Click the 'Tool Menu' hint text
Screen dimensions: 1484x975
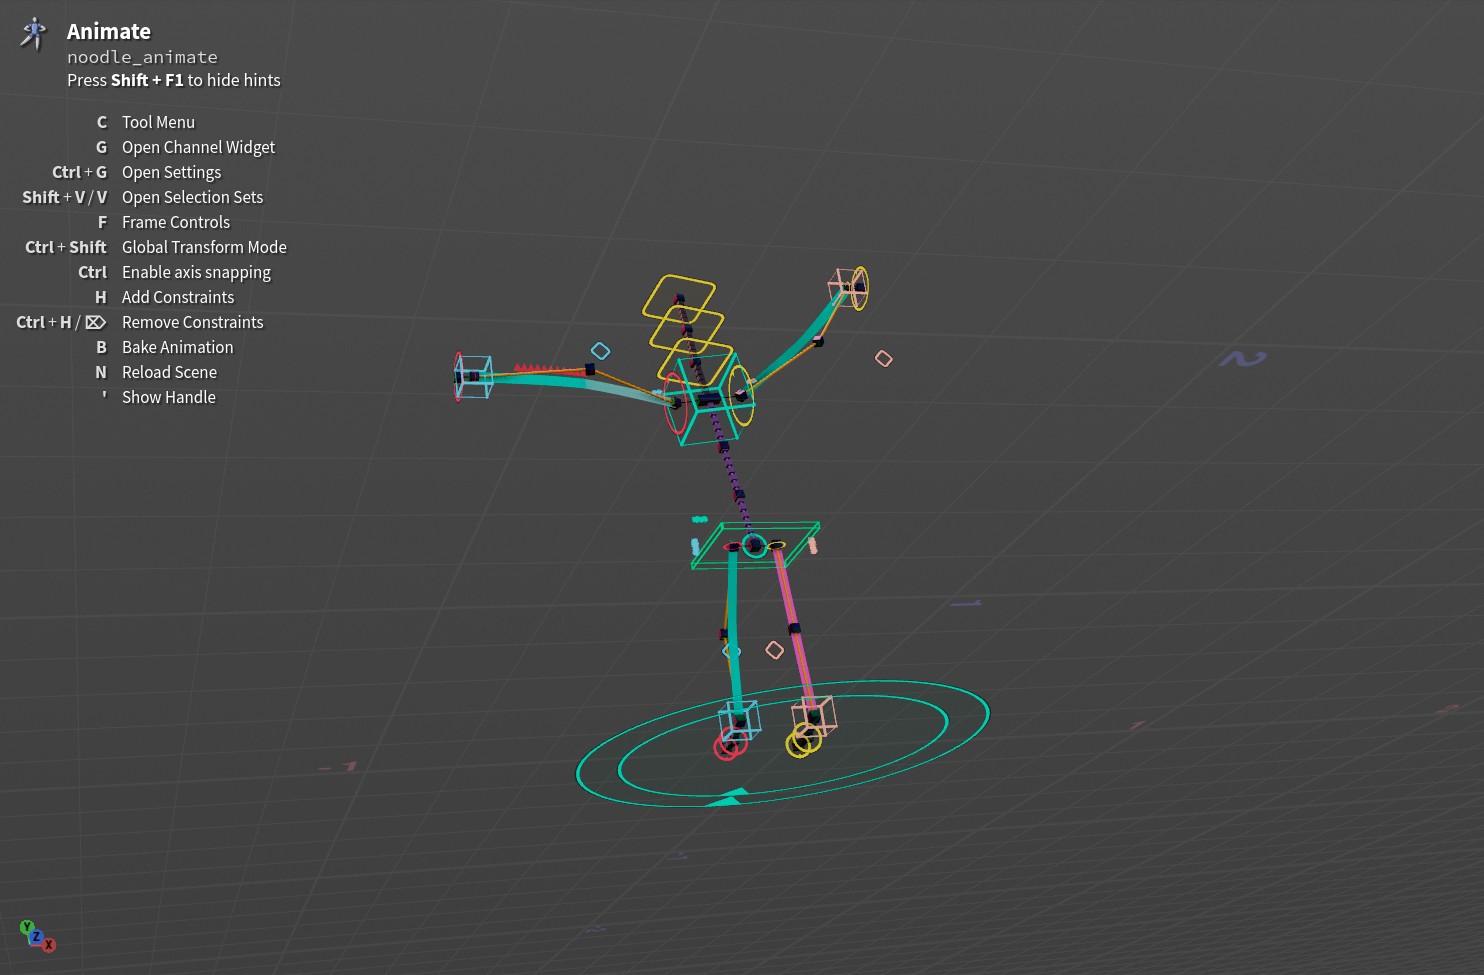tap(158, 122)
